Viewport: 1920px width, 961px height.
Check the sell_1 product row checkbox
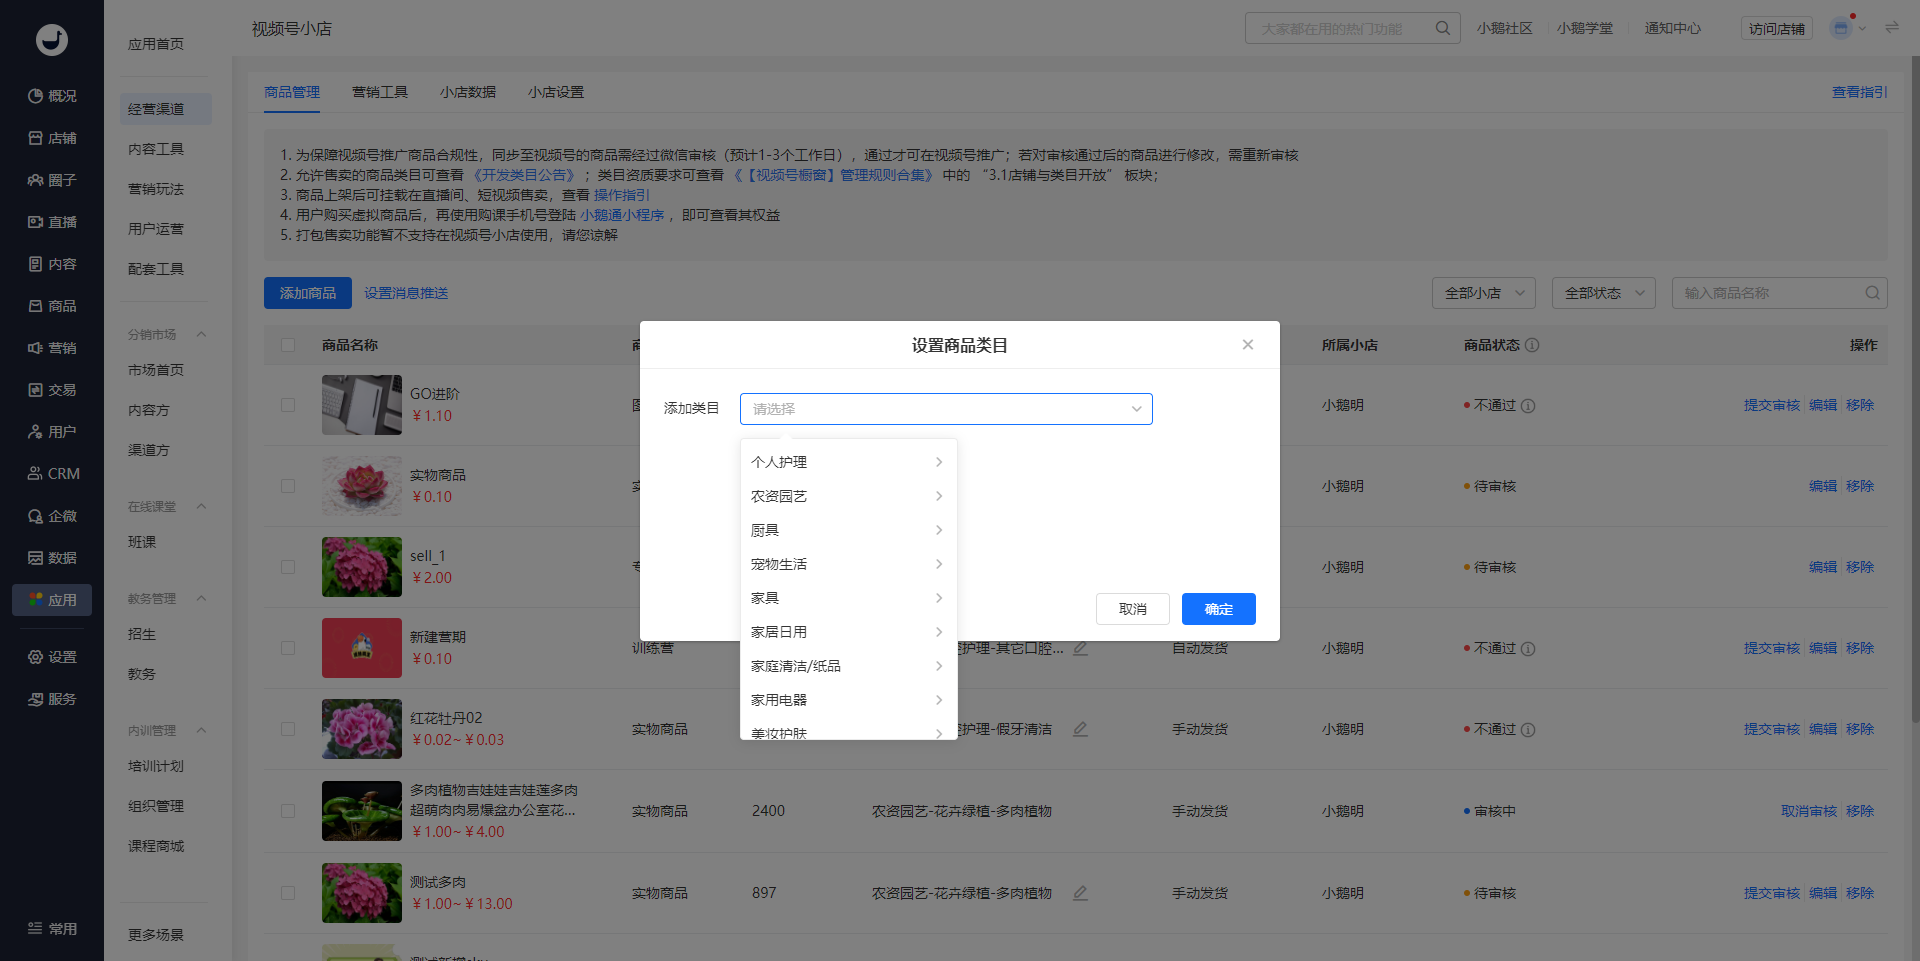pos(288,567)
